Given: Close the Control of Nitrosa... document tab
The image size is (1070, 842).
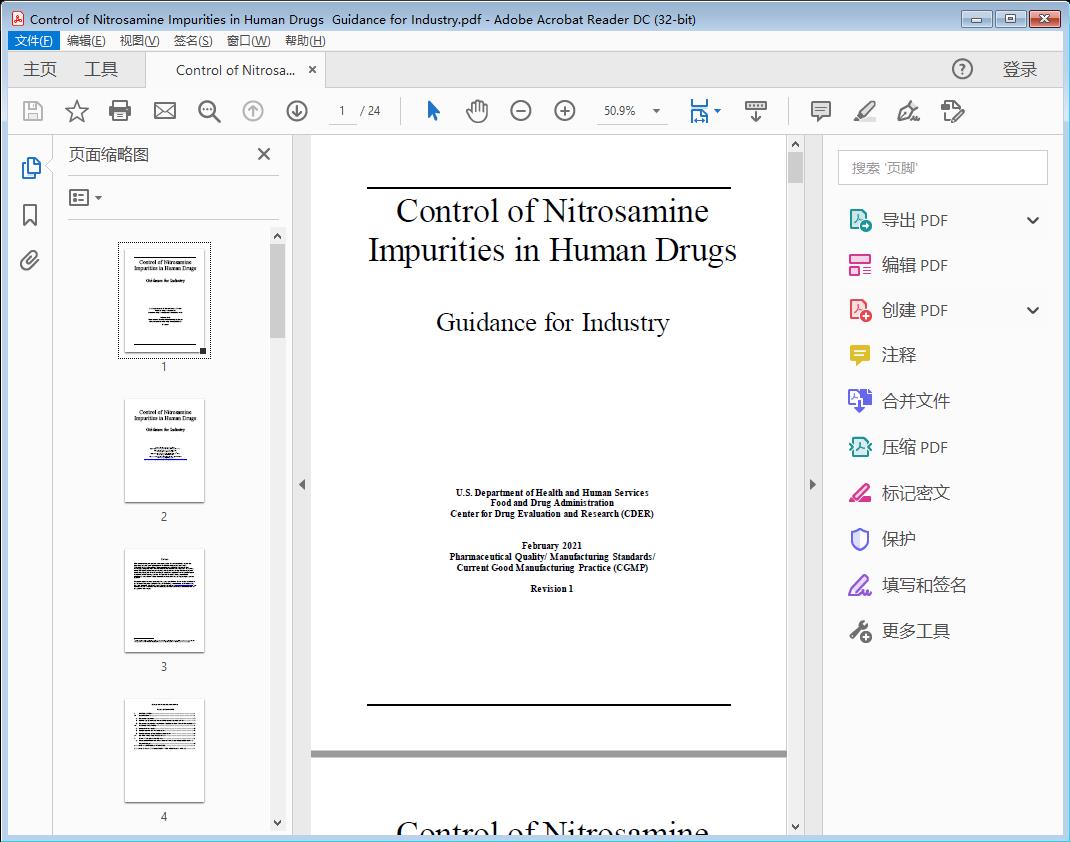Looking at the screenshot, I should pos(313,70).
